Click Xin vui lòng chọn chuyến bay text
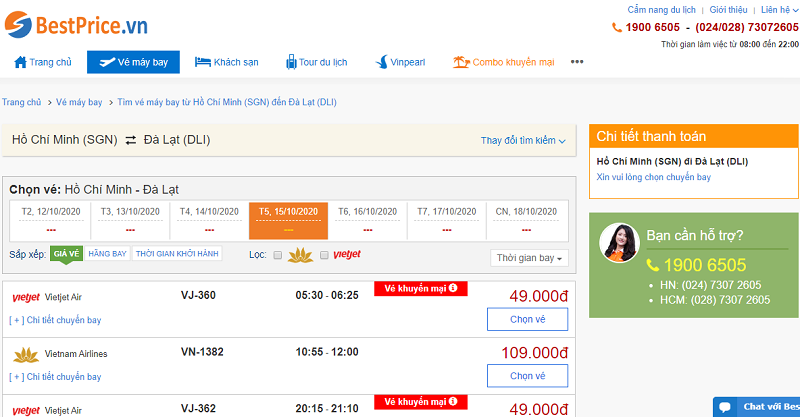The image size is (800, 417). point(654,177)
